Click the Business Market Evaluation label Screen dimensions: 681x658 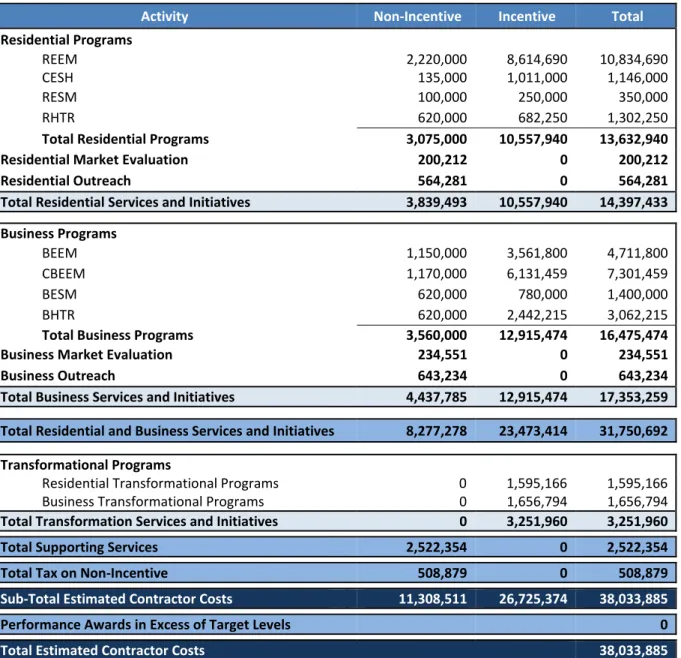coord(86,355)
